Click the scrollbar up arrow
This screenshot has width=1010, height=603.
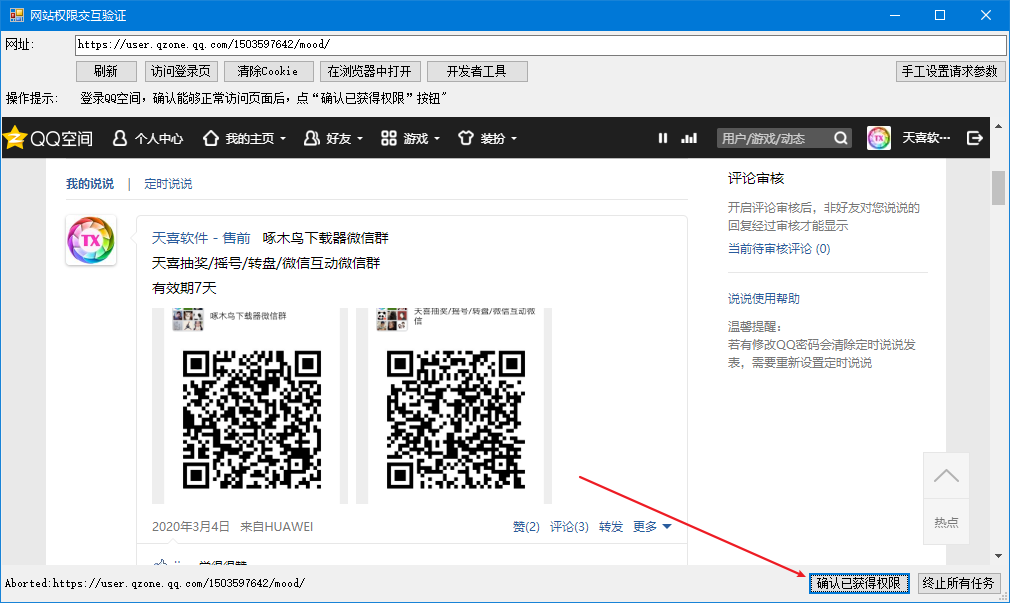[x=998, y=126]
